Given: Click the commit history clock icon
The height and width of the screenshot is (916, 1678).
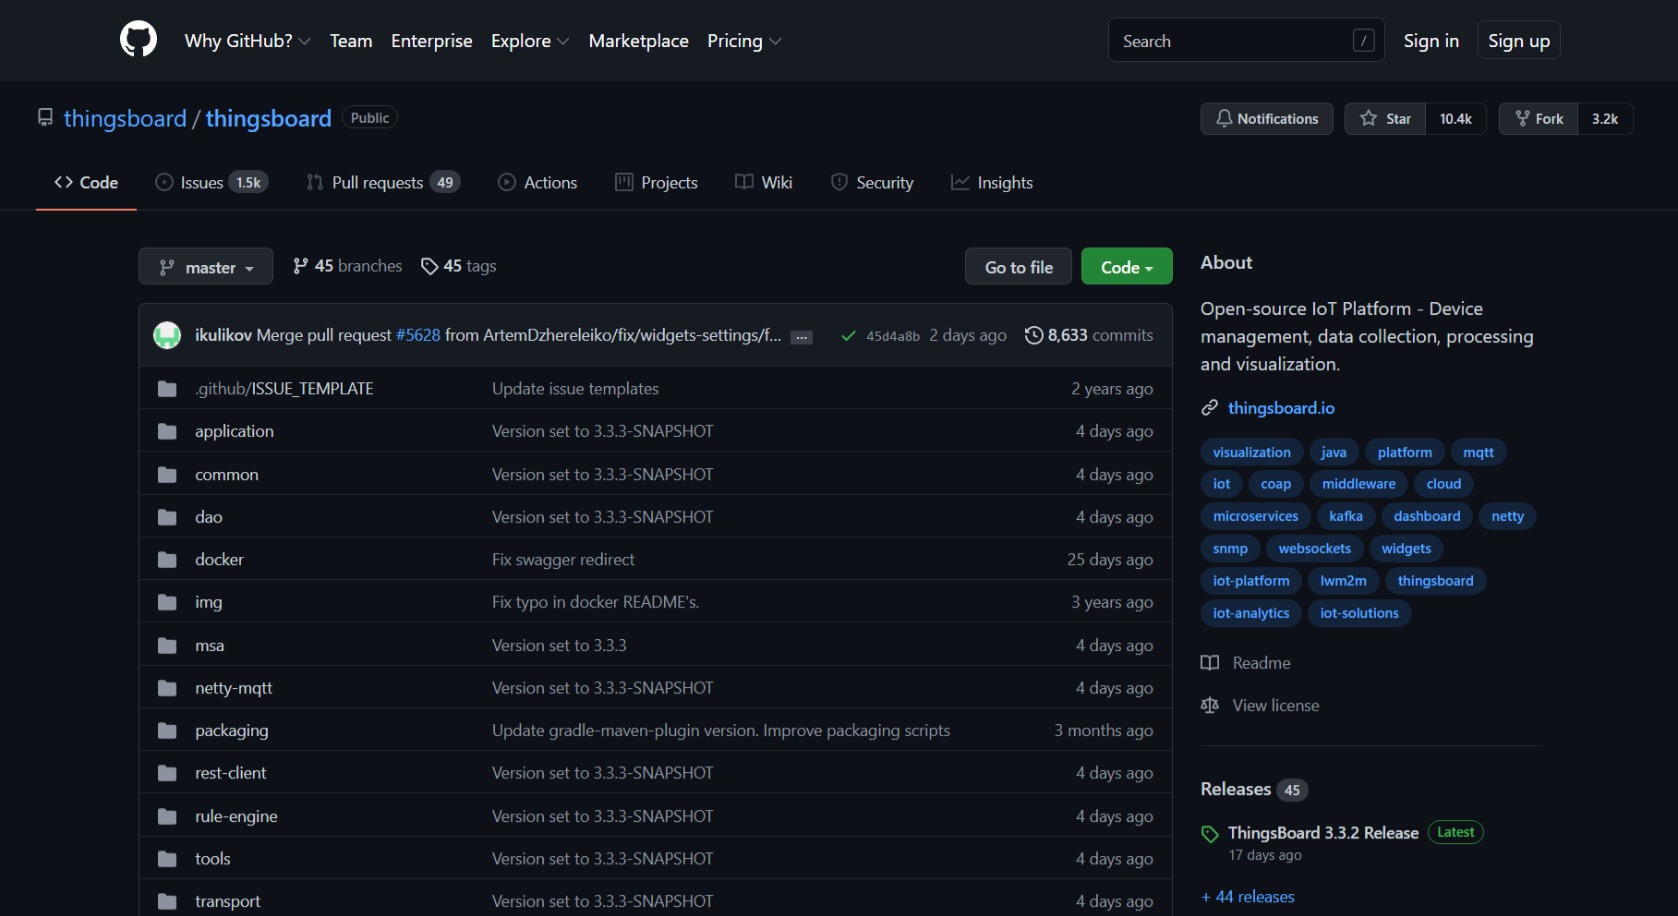Looking at the screenshot, I should pyautogui.click(x=1034, y=335).
